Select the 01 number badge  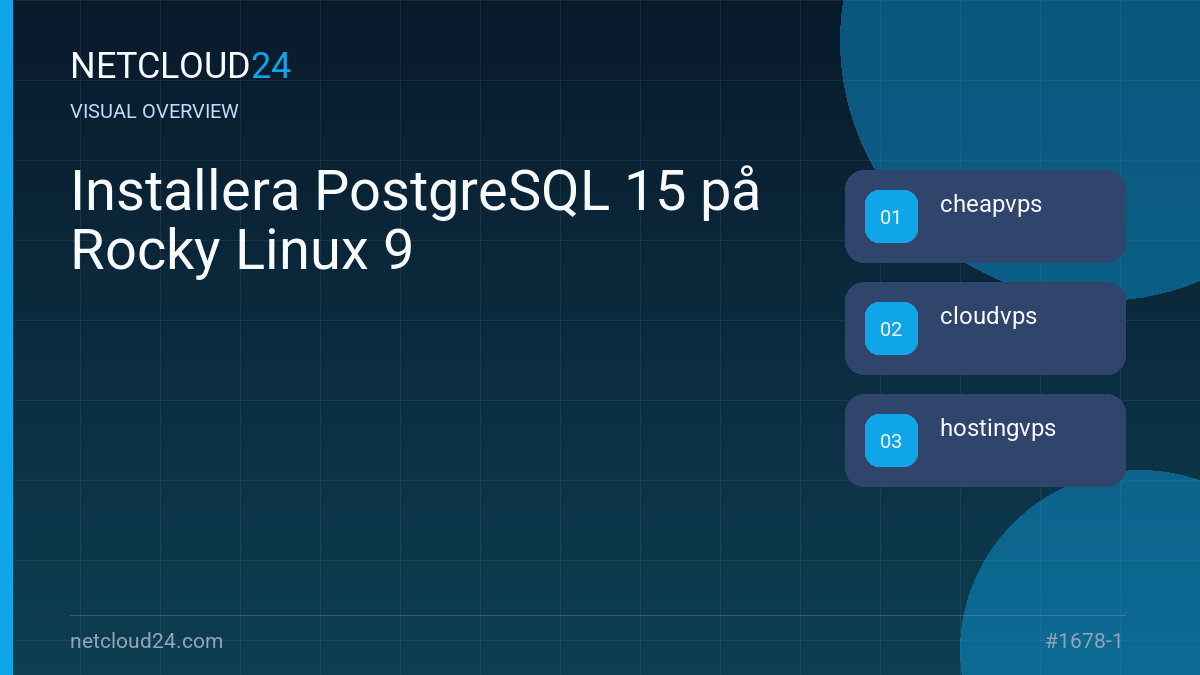891,216
